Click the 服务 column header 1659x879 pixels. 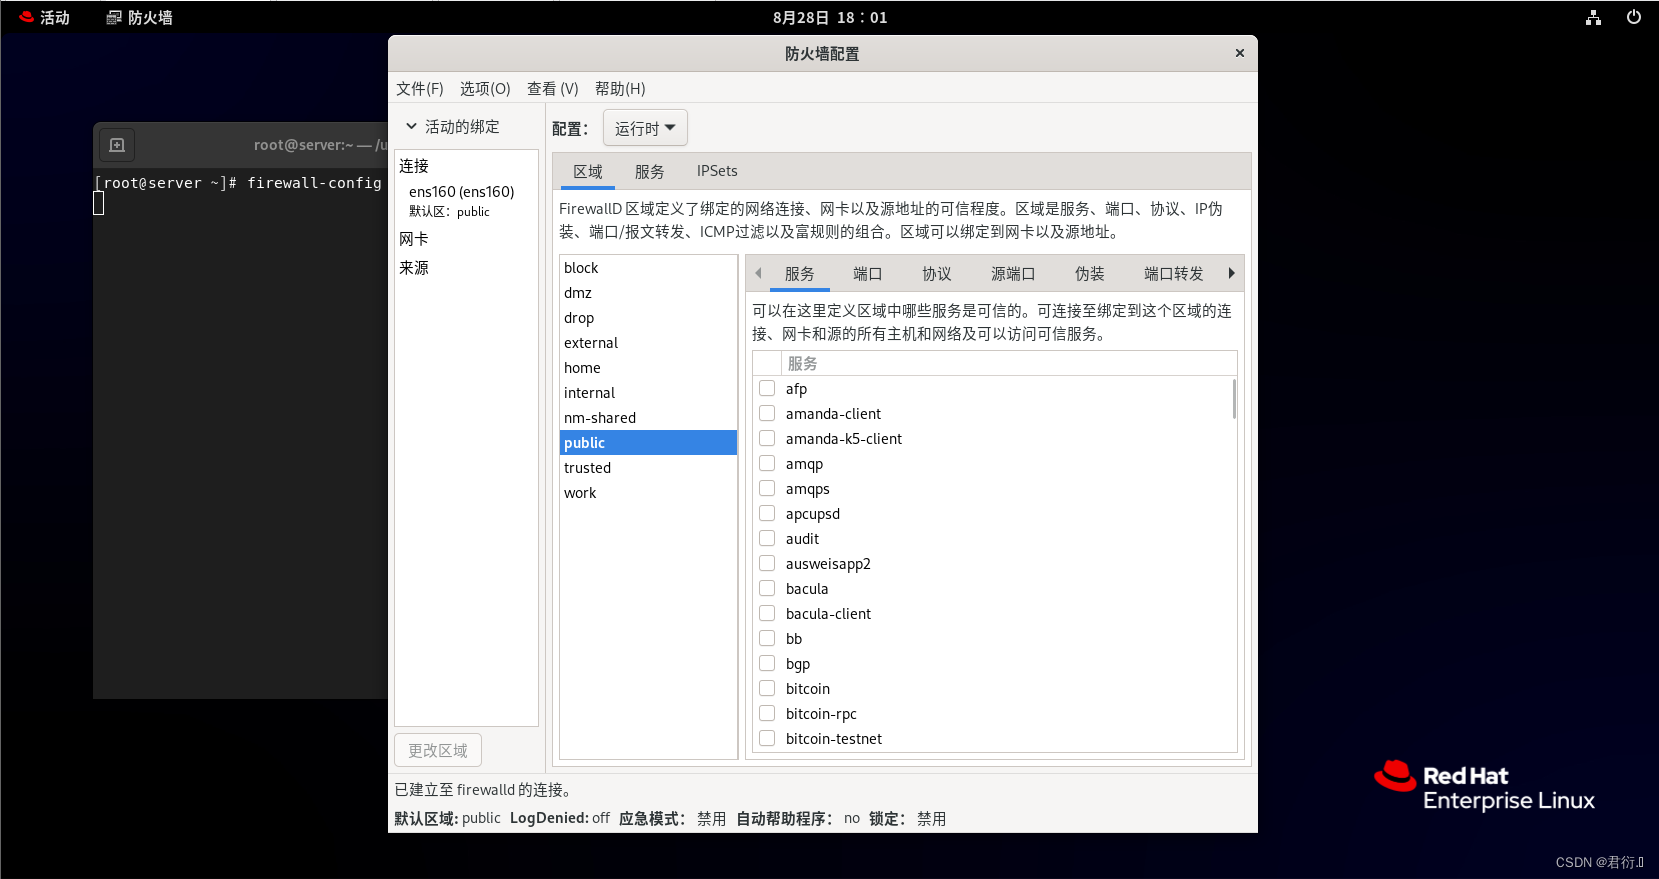tap(1009, 363)
